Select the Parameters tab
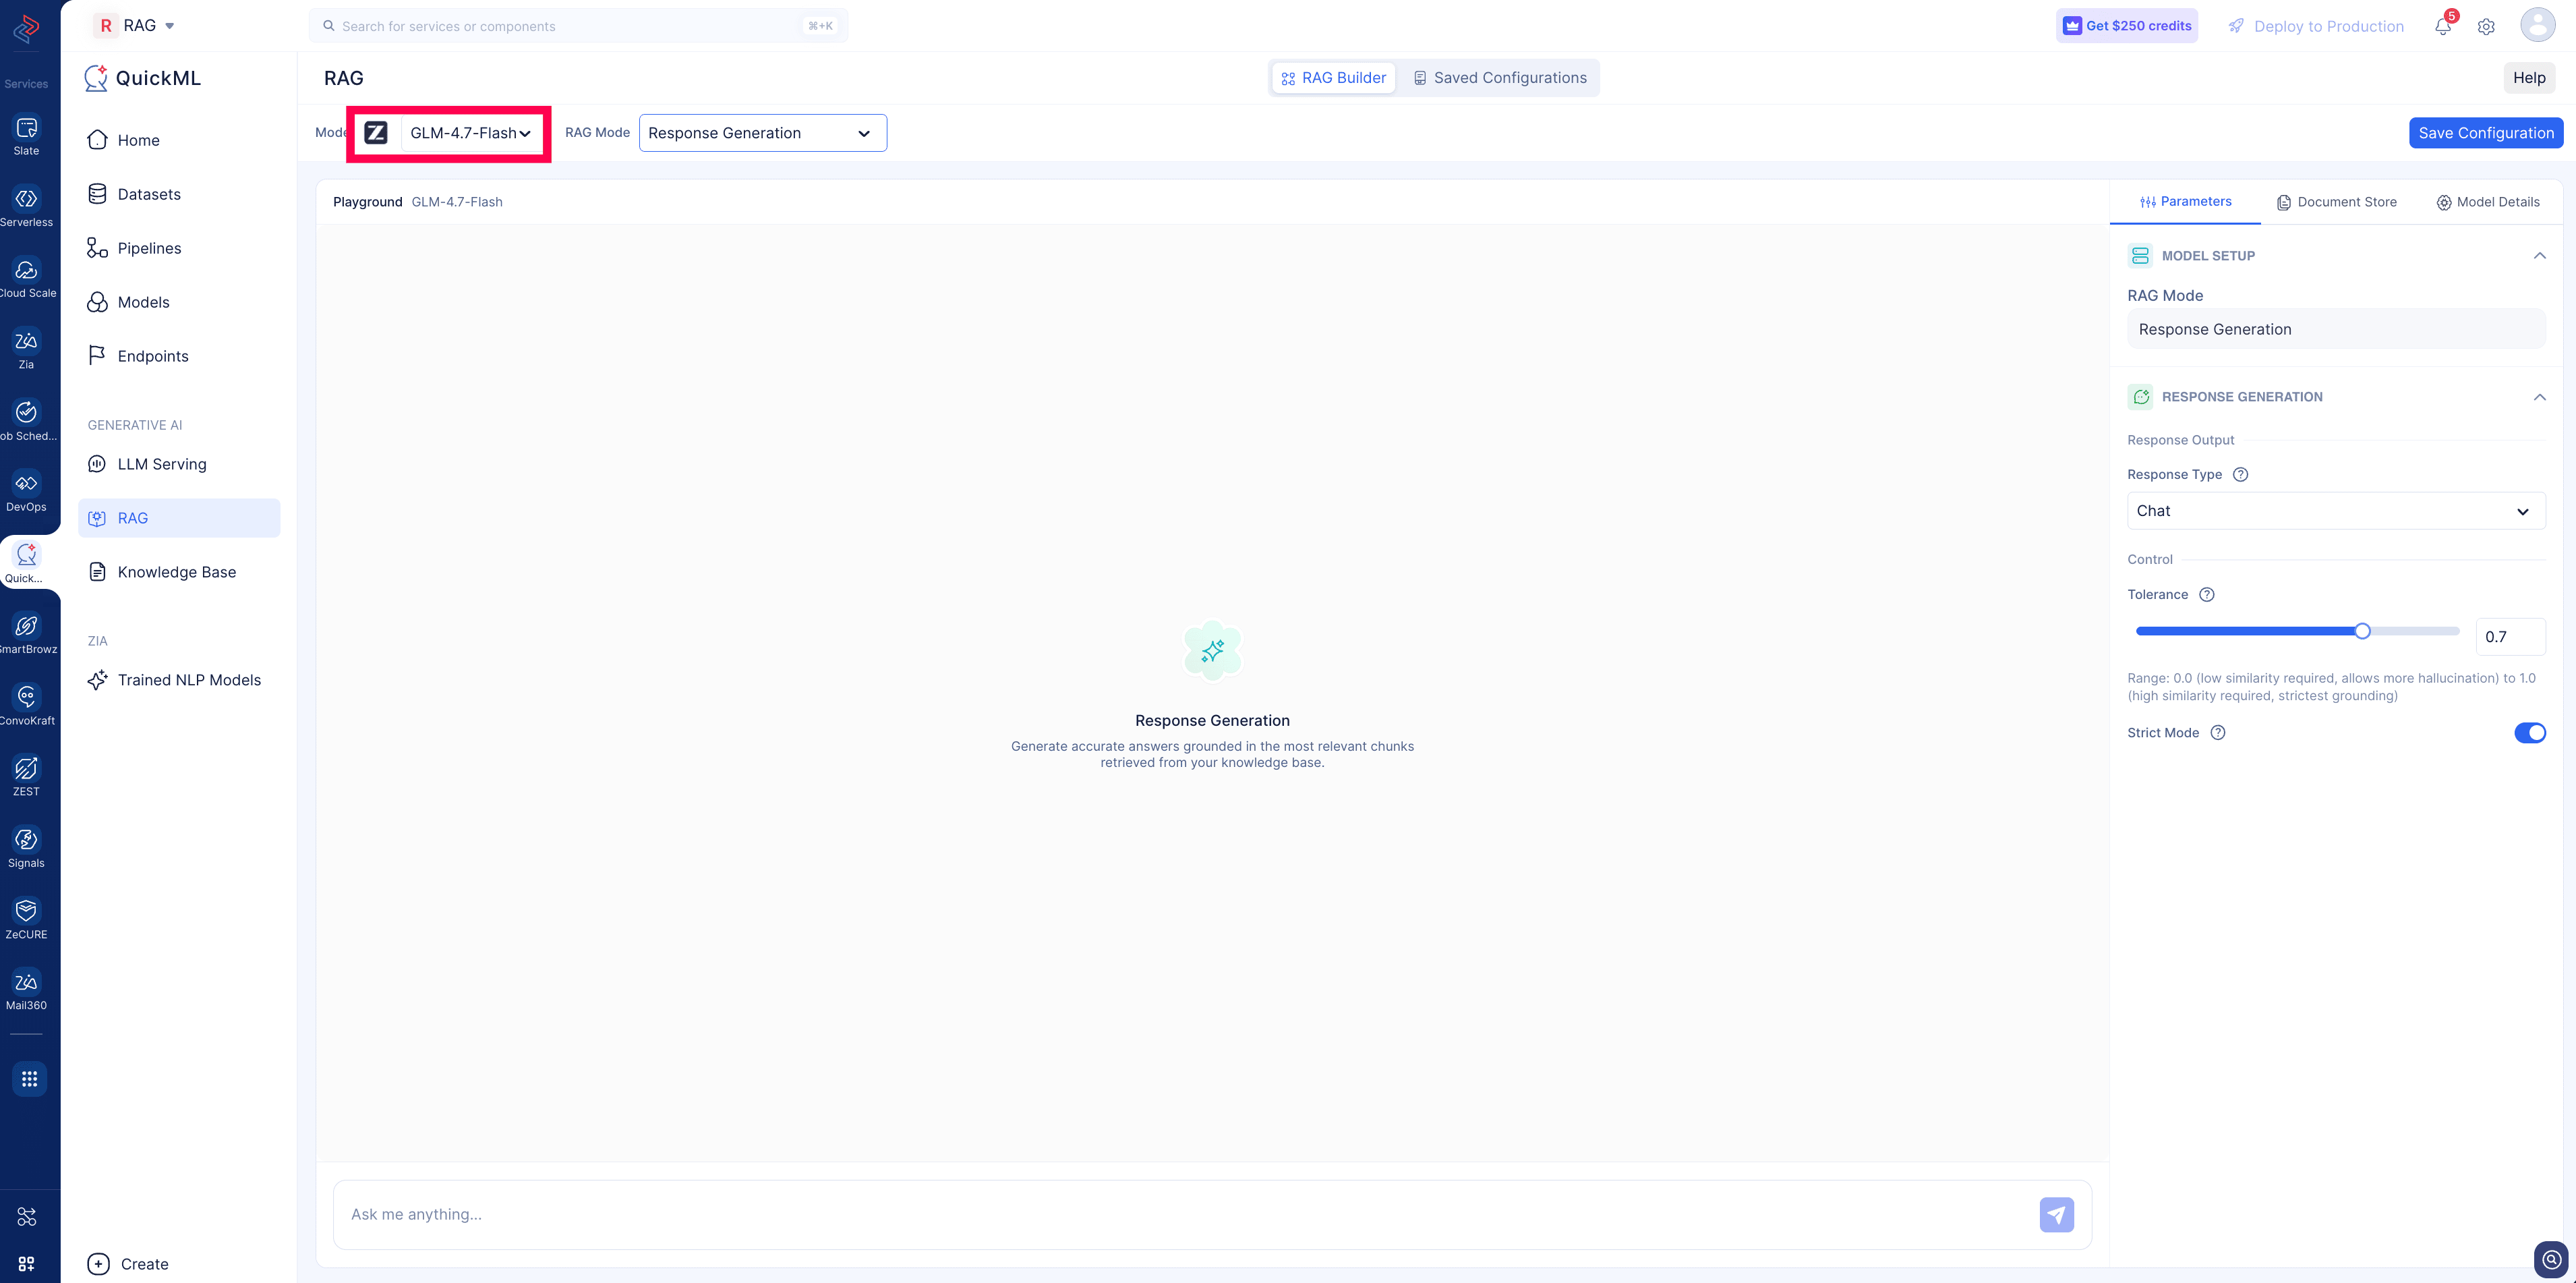 pyautogui.click(x=2185, y=202)
